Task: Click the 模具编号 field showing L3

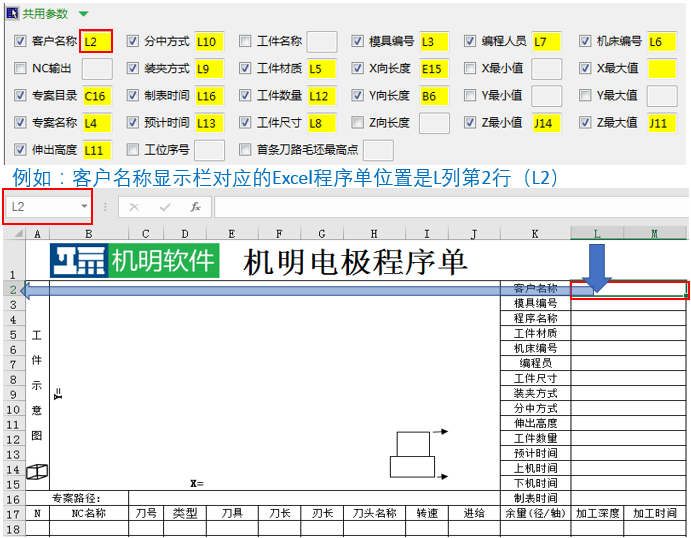Action: coord(434,41)
